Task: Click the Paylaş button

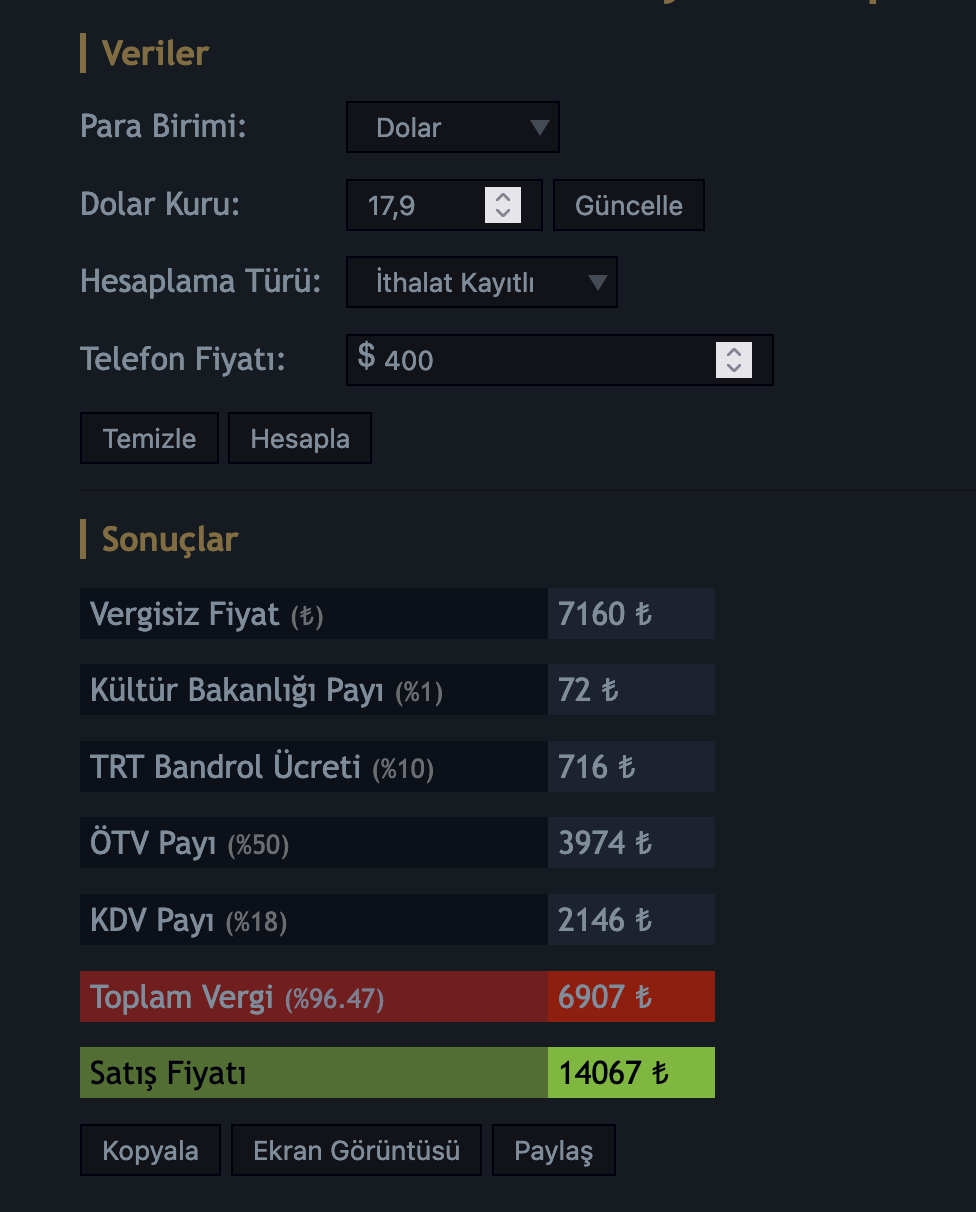Action: pyautogui.click(x=553, y=1150)
